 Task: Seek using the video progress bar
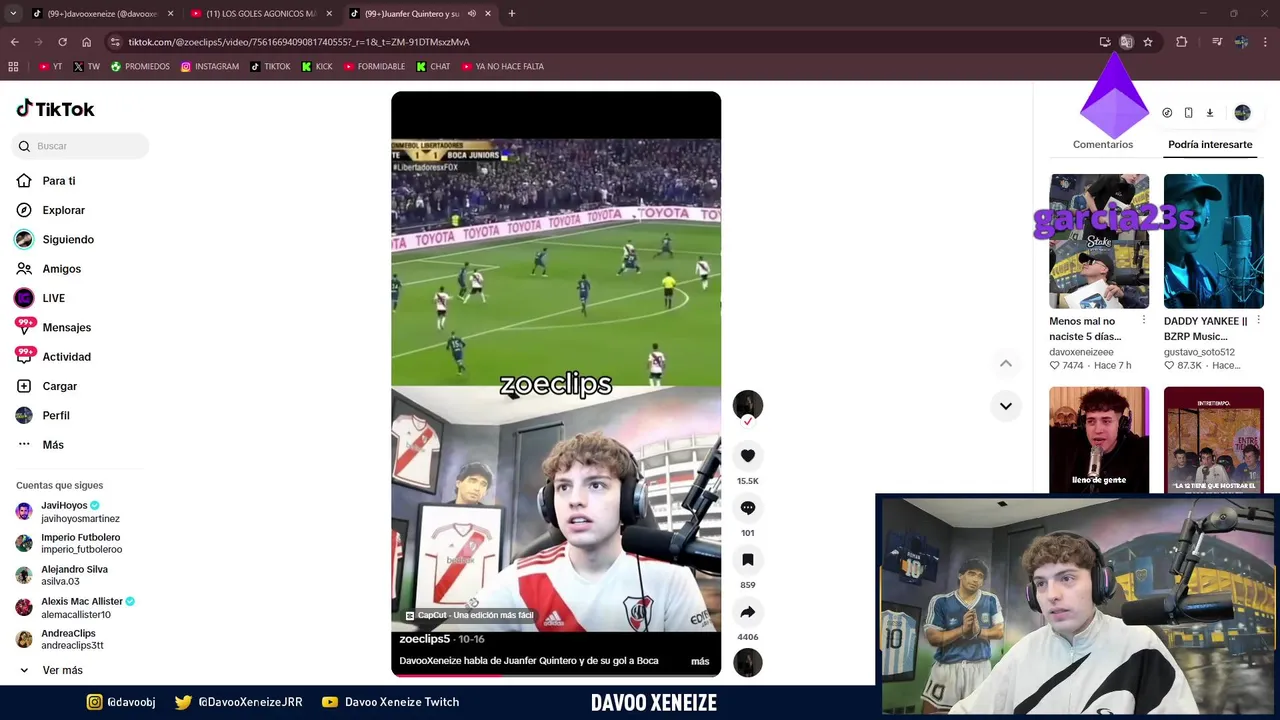(556, 675)
